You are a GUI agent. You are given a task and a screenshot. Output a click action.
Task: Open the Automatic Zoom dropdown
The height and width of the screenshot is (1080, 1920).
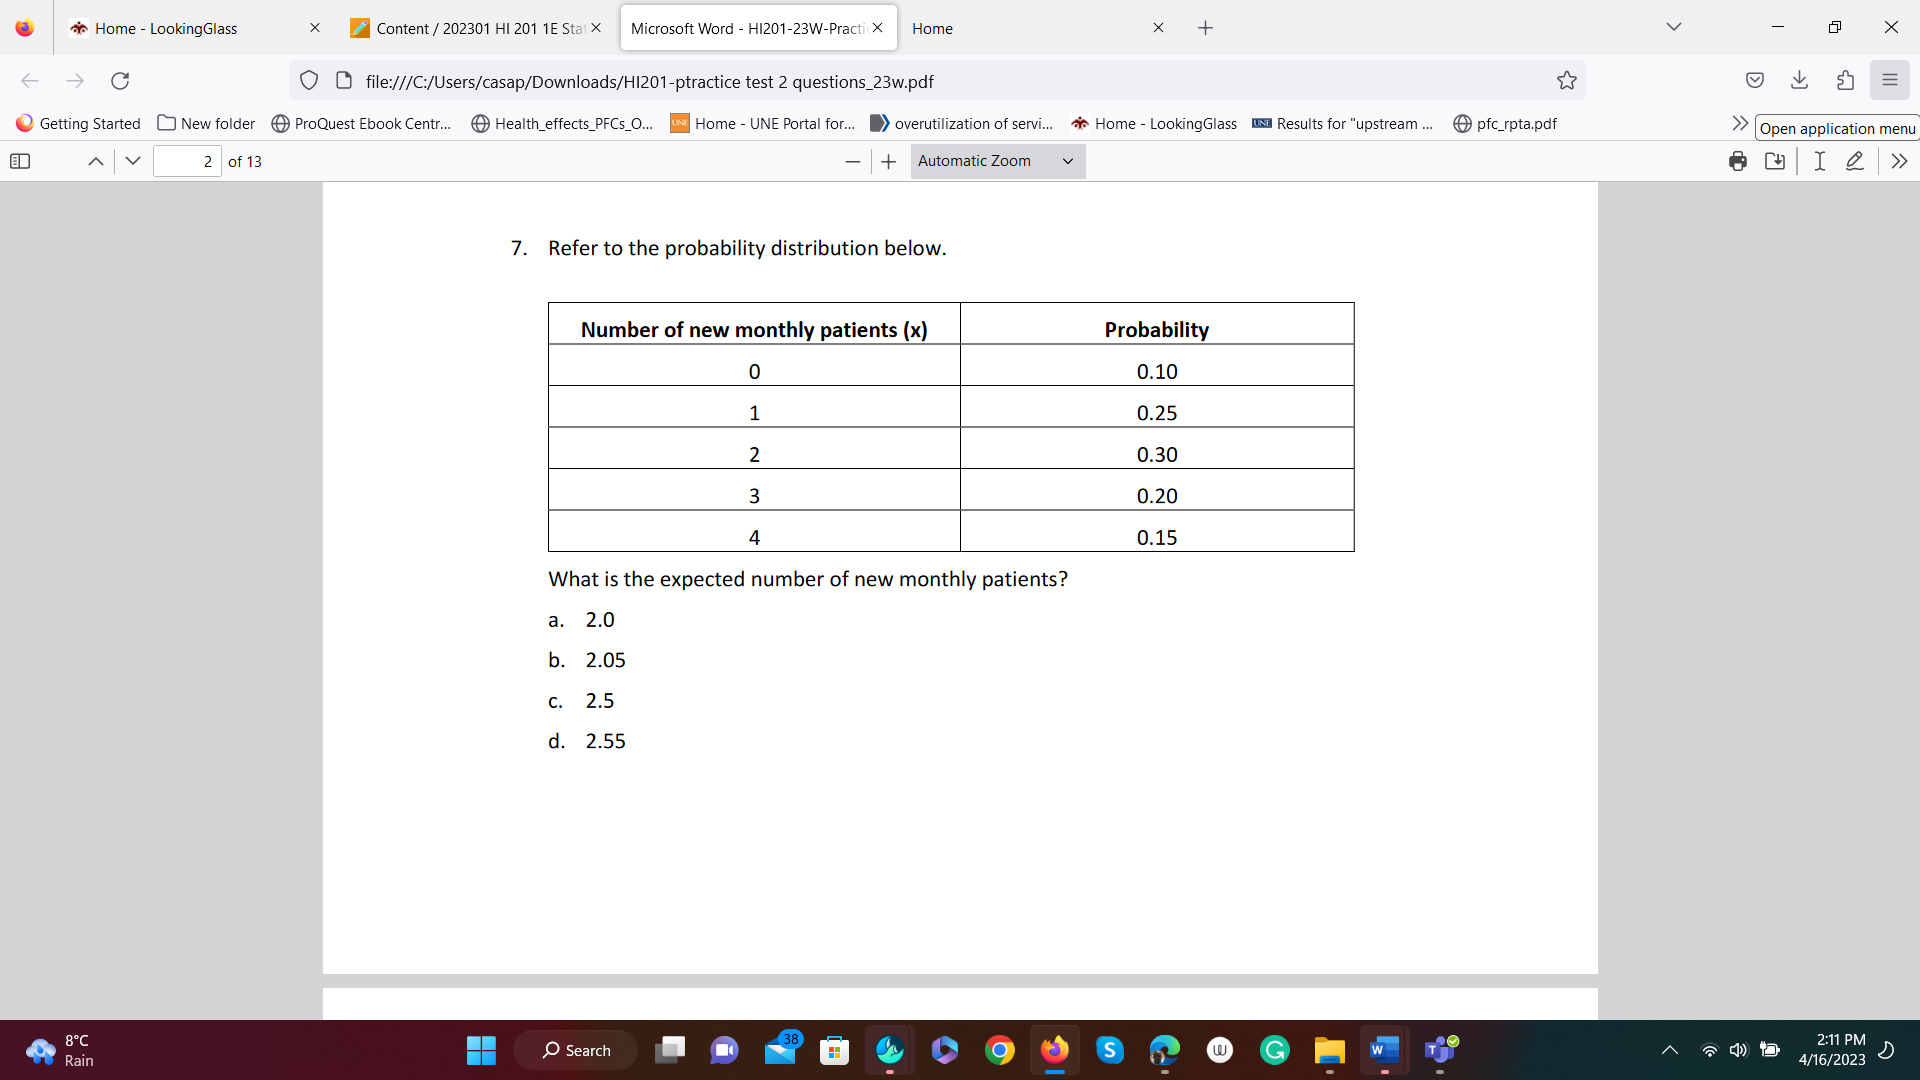997,161
